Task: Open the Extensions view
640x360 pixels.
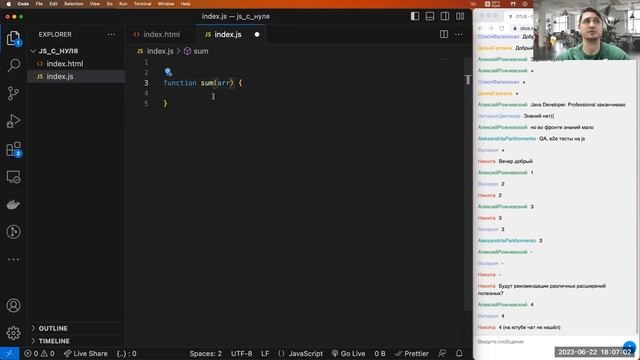Action: tap(13, 149)
